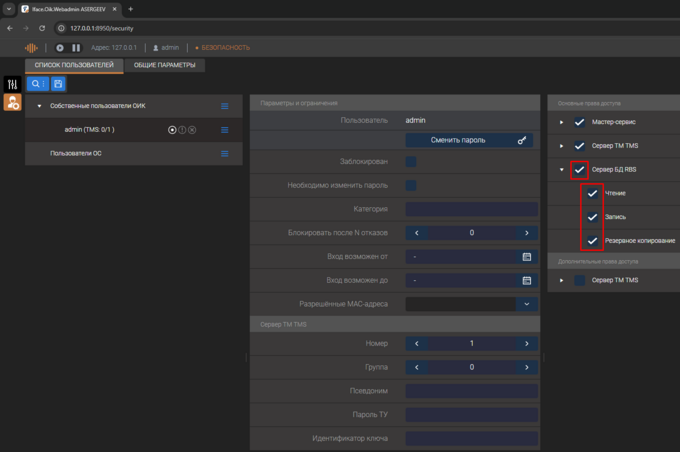
Task: Collapse the Сервер БД RBS tree node
Action: [562, 170]
